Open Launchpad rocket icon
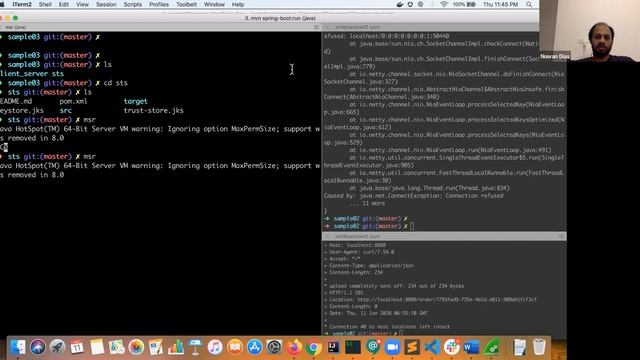The image size is (640, 360). 58,347
